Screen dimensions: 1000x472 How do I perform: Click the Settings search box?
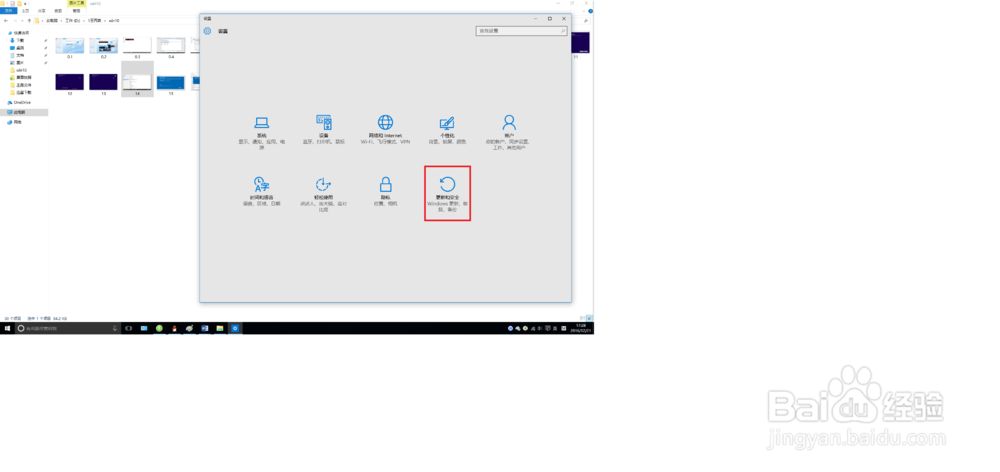521,31
